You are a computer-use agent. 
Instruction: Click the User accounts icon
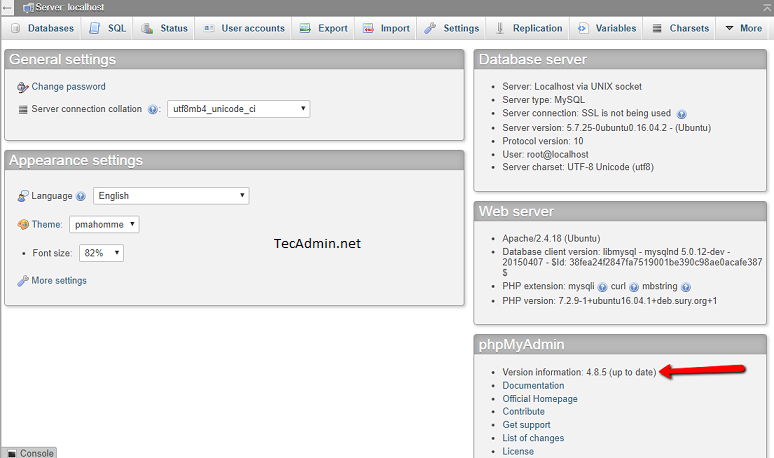209,28
